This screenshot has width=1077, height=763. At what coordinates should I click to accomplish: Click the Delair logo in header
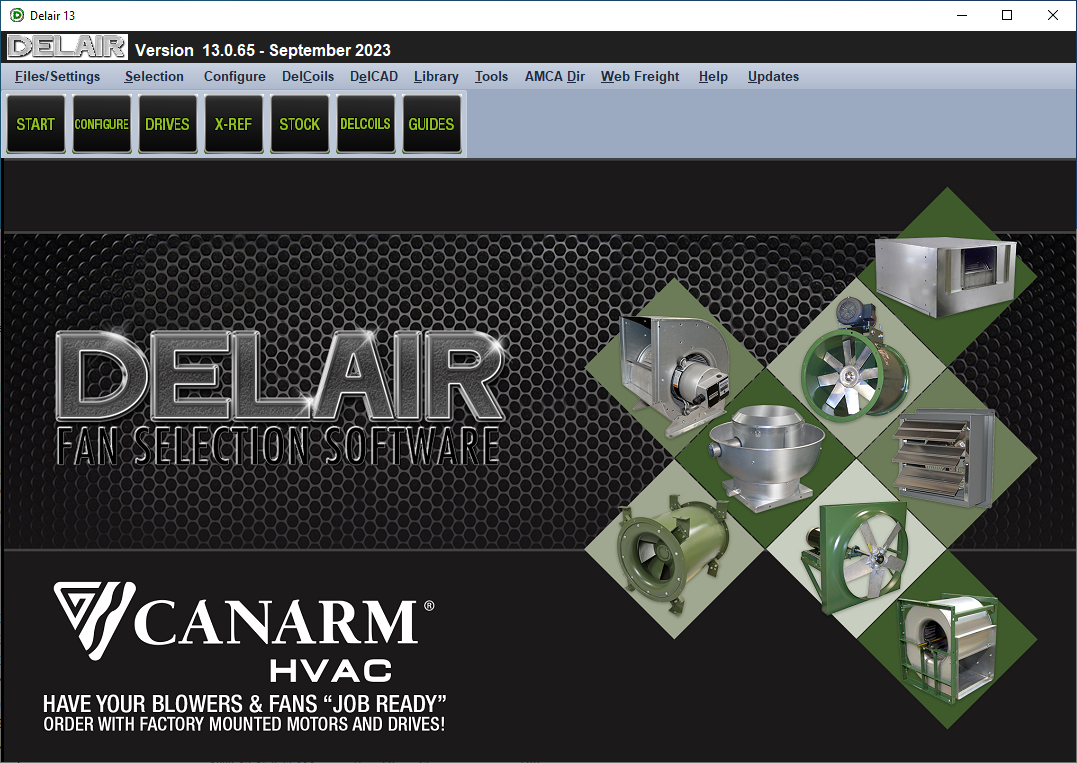pos(67,47)
